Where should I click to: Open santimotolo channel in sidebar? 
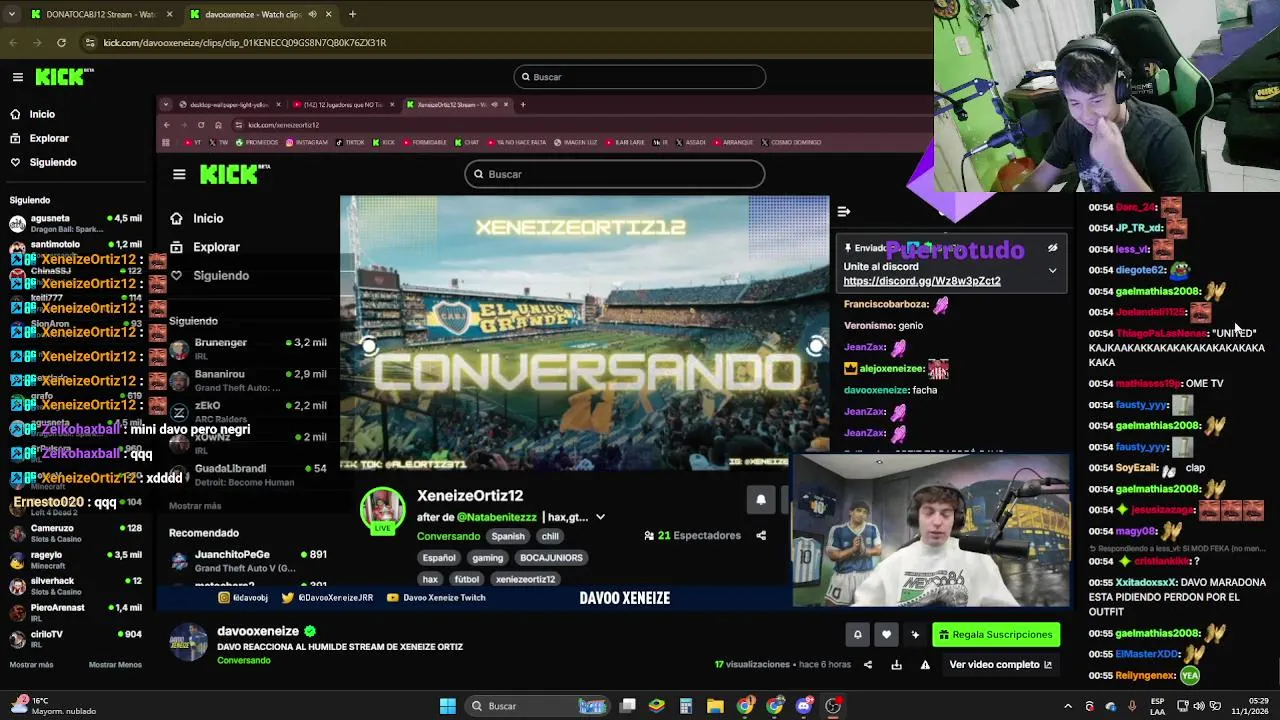[x=75, y=249]
